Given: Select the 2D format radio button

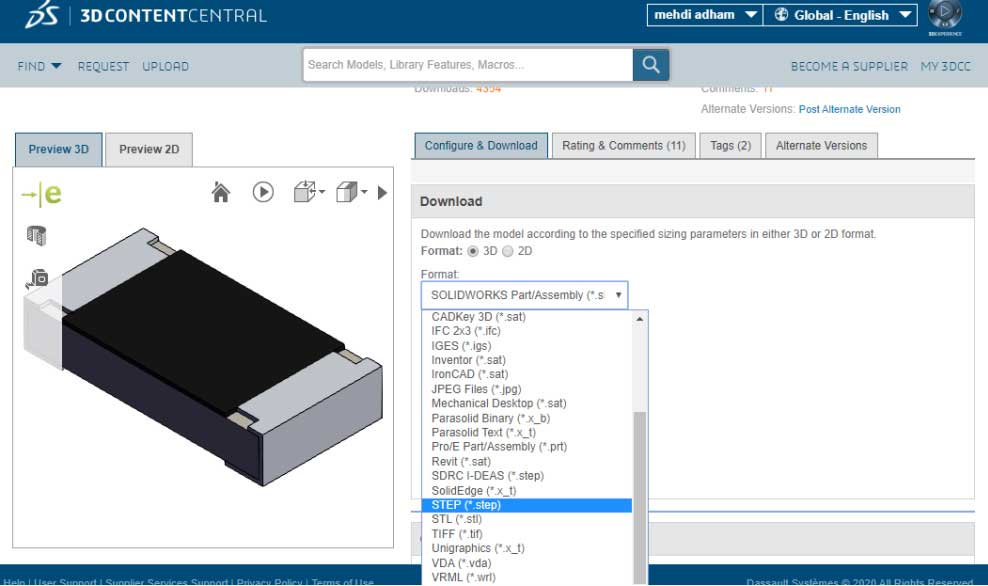Looking at the screenshot, I should click(x=507, y=251).
